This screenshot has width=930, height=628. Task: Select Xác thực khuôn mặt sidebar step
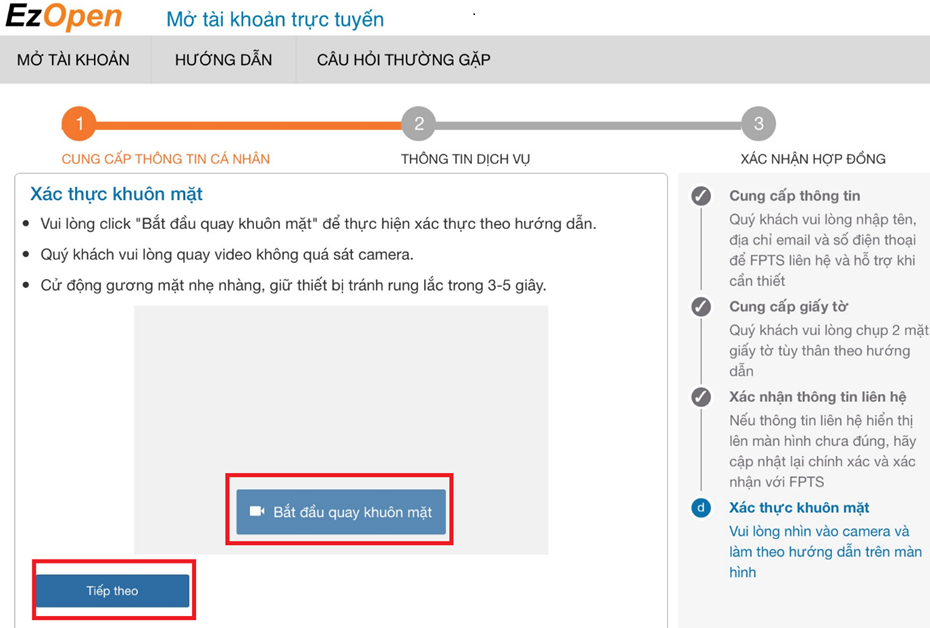click(x=798, y=508)
